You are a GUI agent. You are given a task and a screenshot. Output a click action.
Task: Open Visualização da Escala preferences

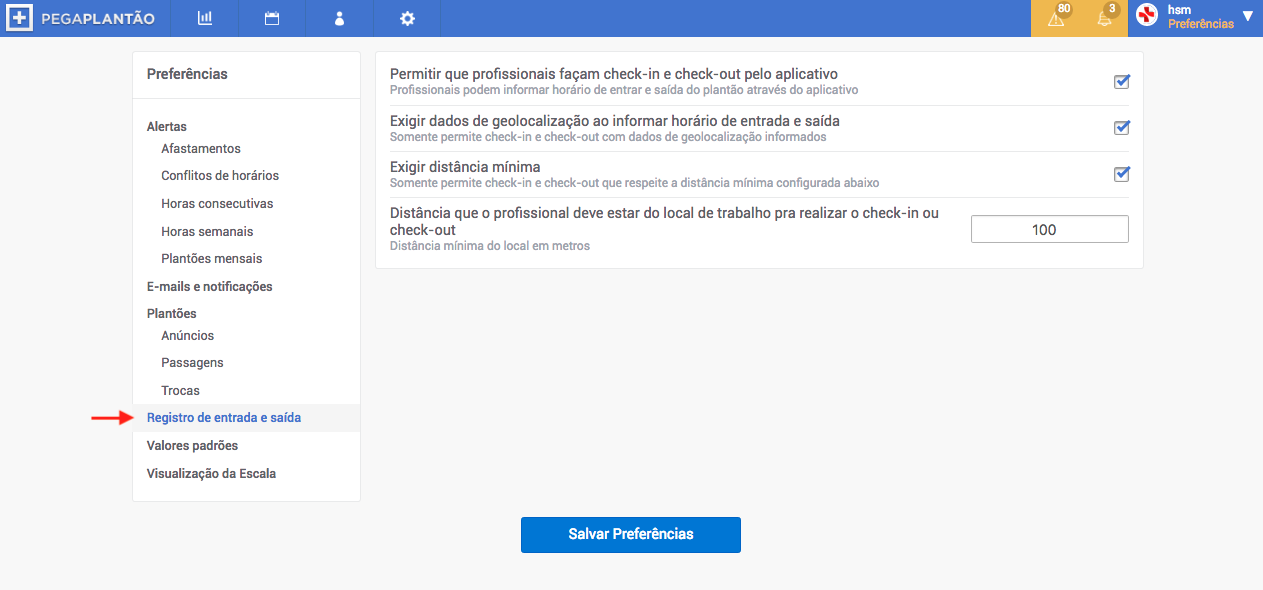point(211,473)
